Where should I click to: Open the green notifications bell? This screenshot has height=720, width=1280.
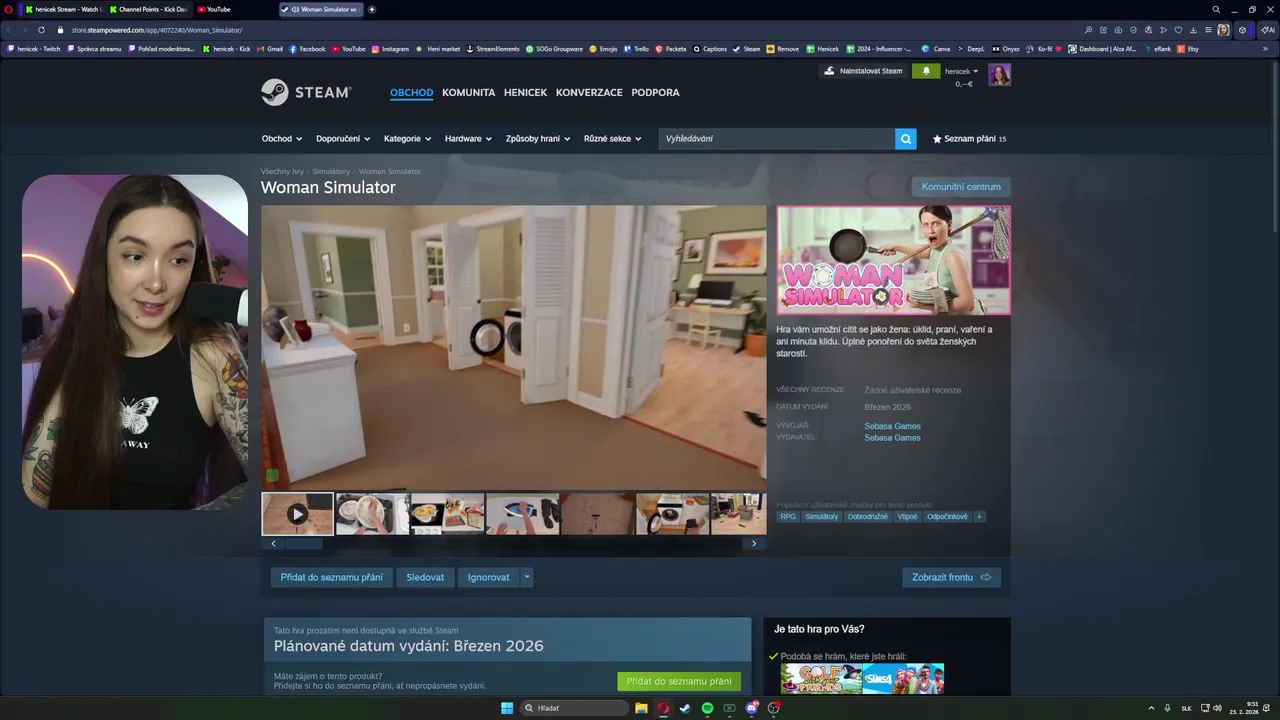tap(926, 71)
